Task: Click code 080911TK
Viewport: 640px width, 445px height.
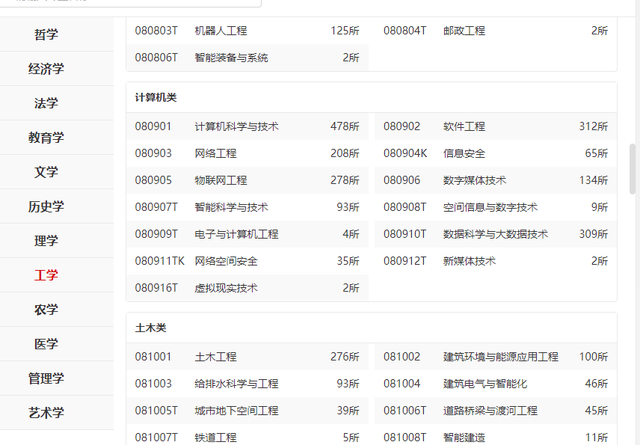Action: tap(160, 261)
